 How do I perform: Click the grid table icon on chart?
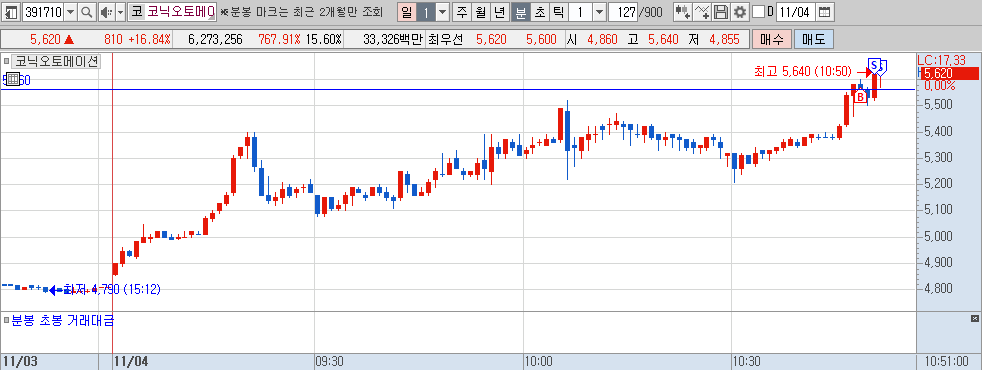12,80
